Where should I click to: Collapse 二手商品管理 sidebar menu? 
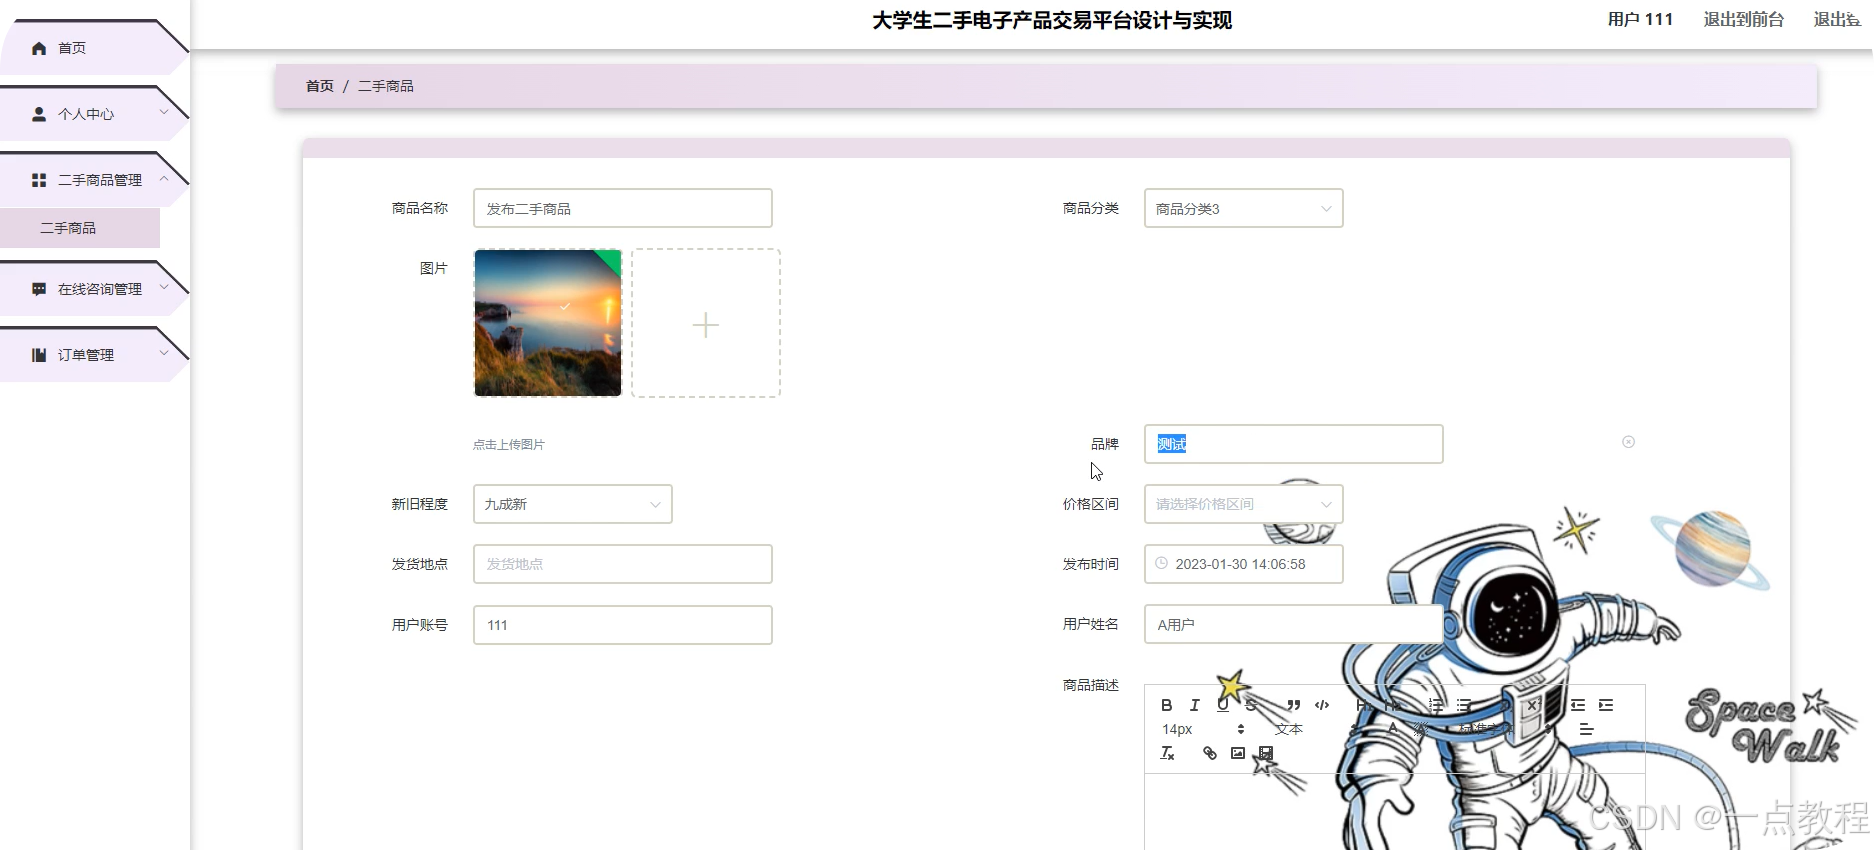click(94, 180)
